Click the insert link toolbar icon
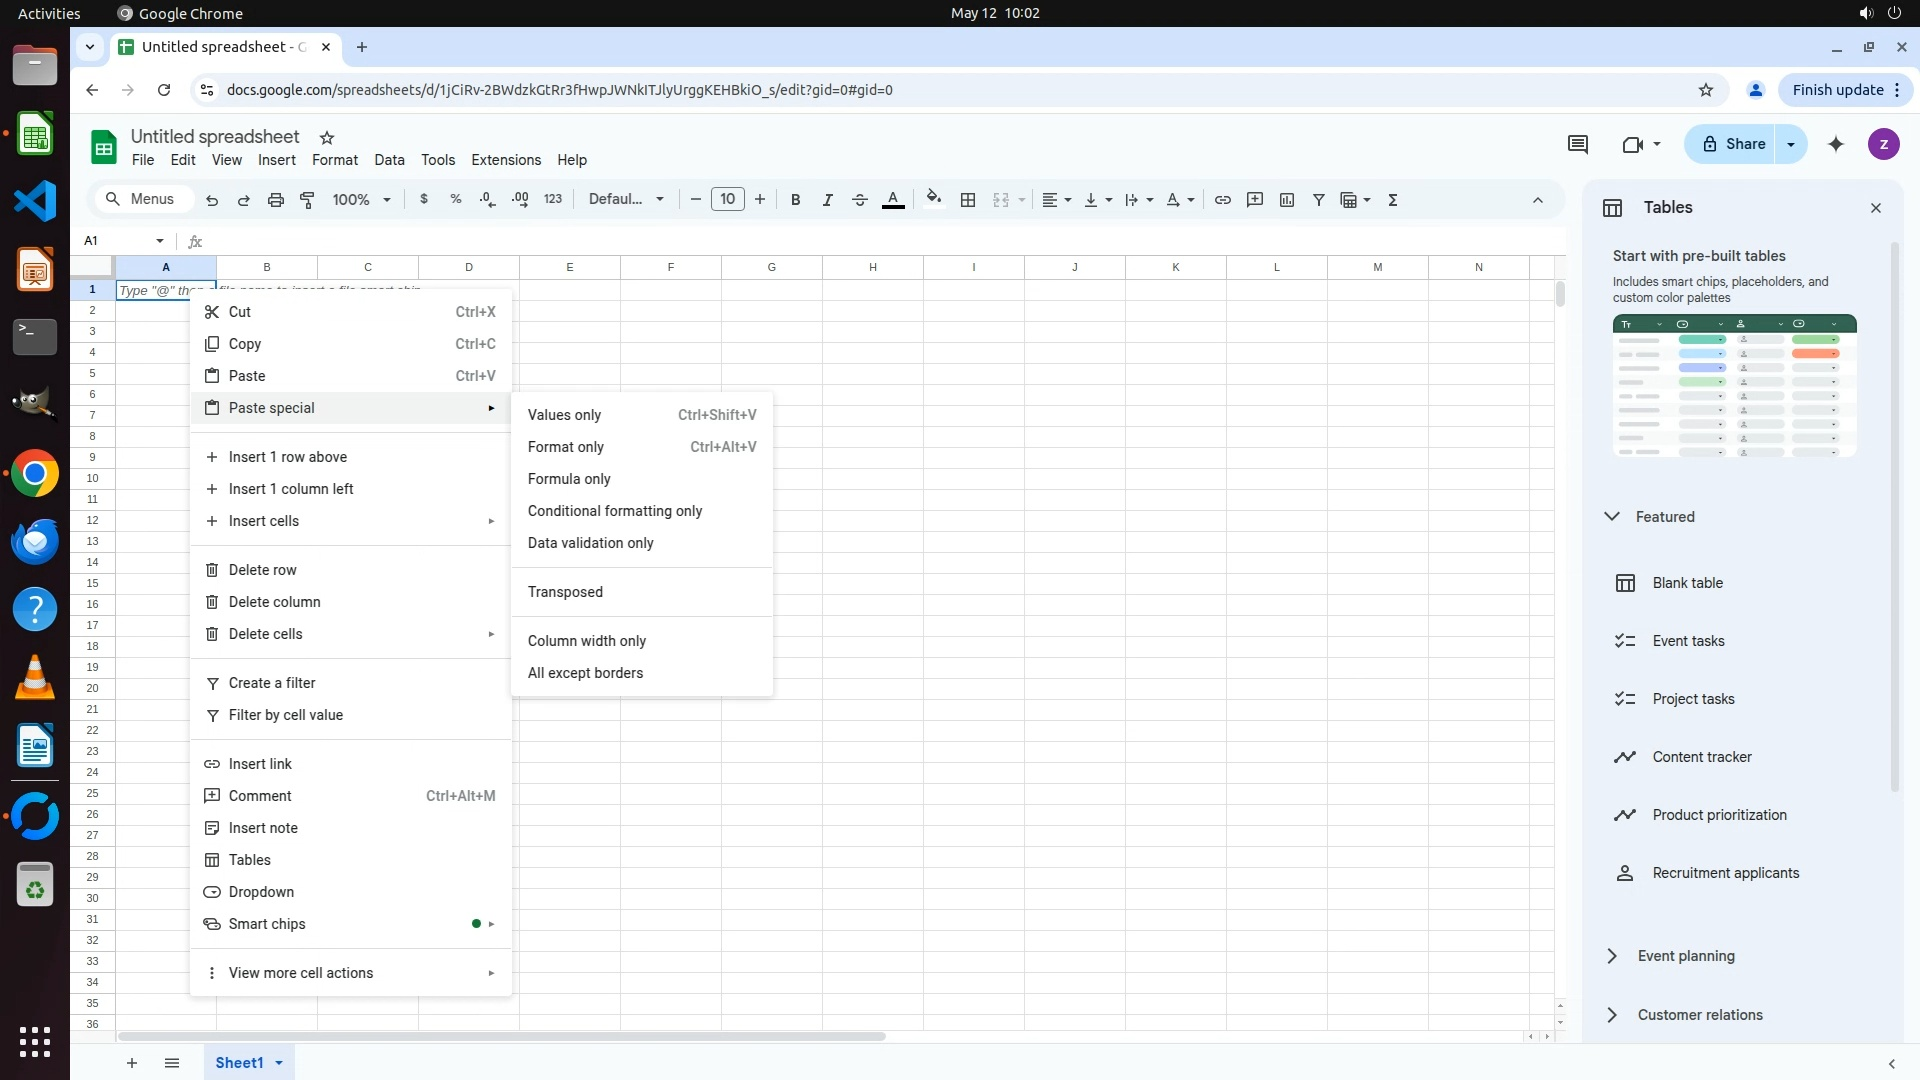 click(1222, 200)
